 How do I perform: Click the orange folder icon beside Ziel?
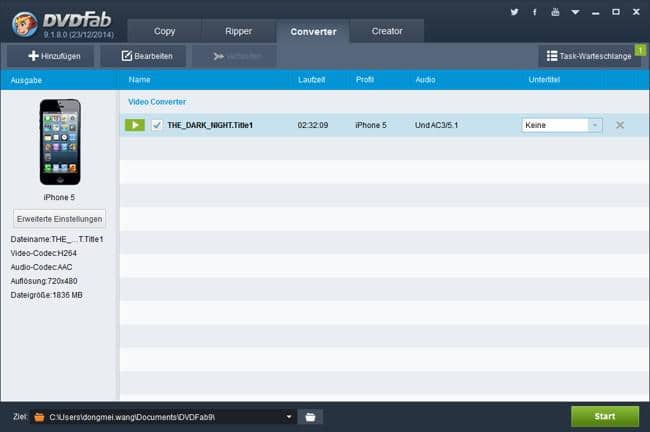pyautogui.click(x=39, y=417)
